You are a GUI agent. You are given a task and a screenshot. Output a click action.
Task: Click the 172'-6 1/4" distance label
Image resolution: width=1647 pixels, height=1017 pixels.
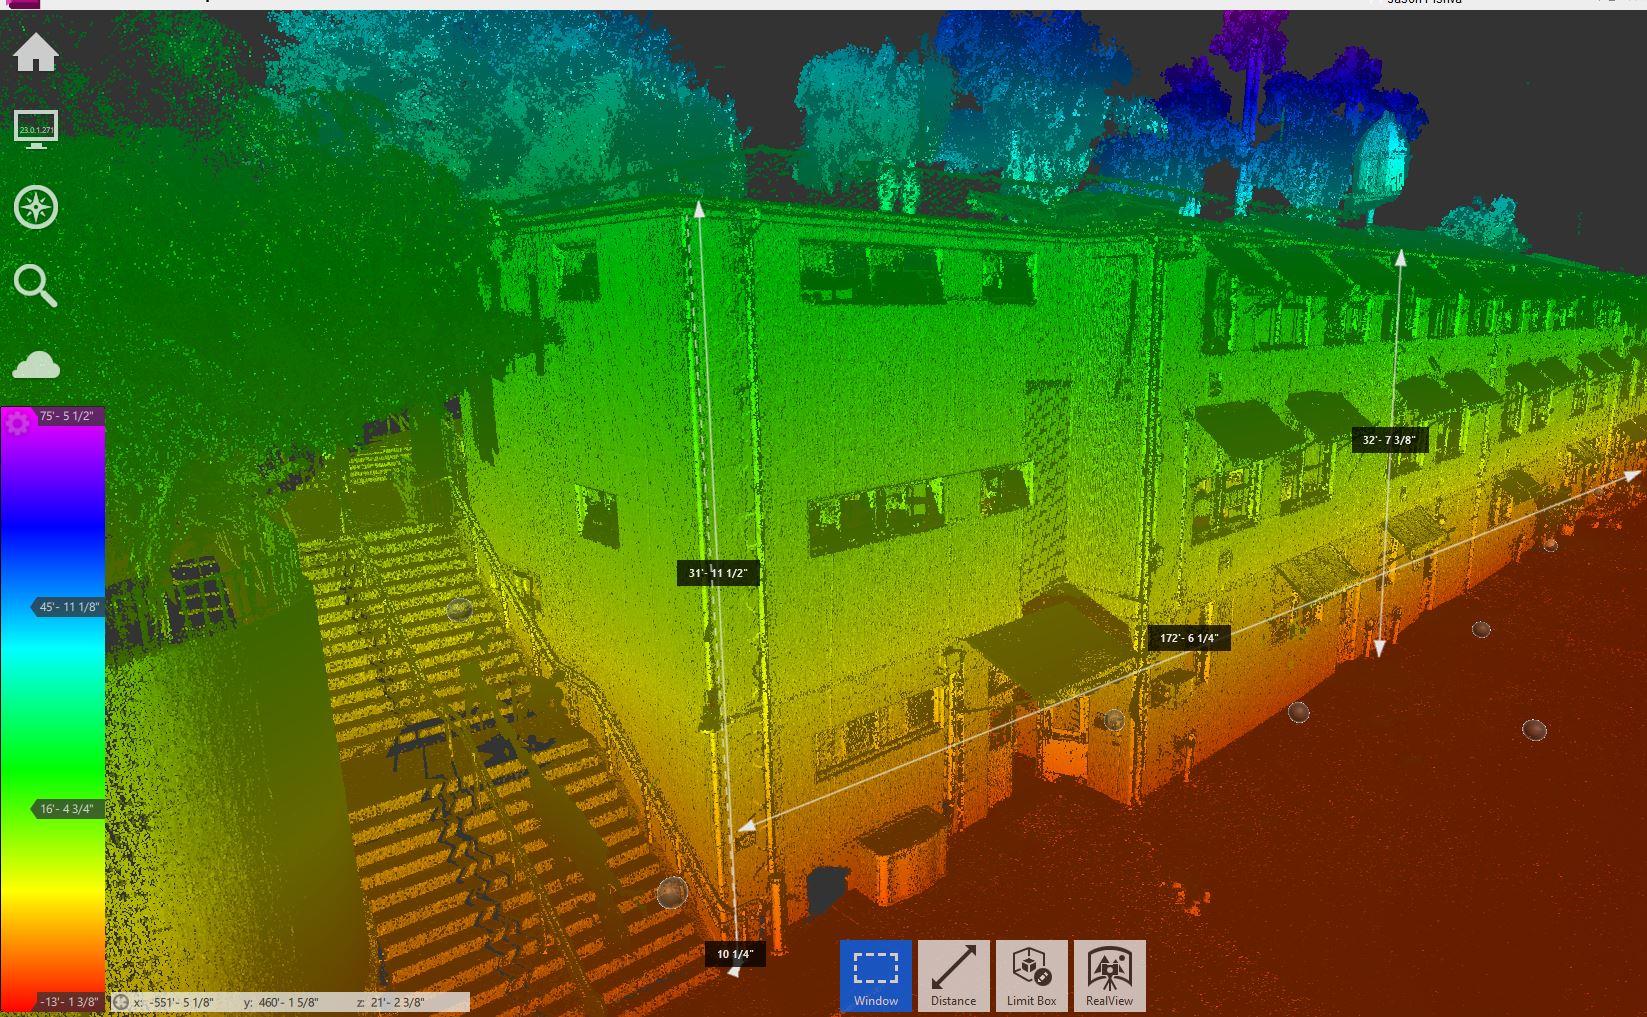click(1188, 638)
